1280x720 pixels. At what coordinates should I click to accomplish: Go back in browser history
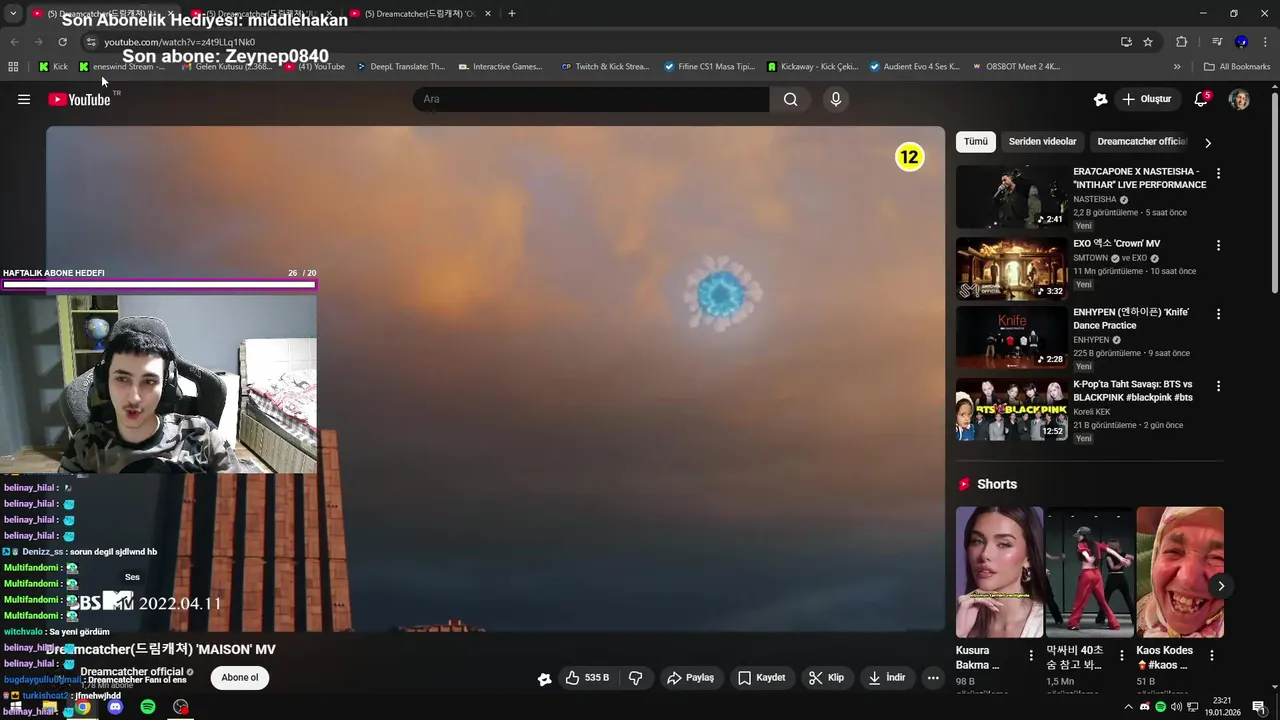(14, 42)
